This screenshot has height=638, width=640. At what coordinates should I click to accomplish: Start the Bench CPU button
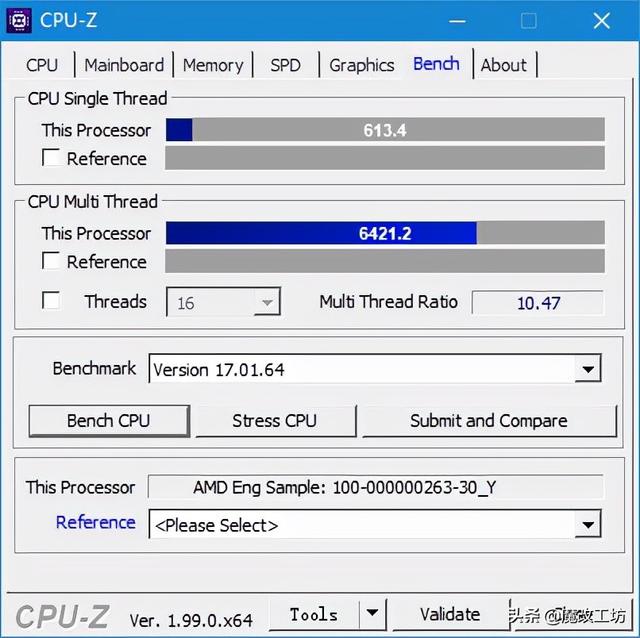tap(109, 421)
